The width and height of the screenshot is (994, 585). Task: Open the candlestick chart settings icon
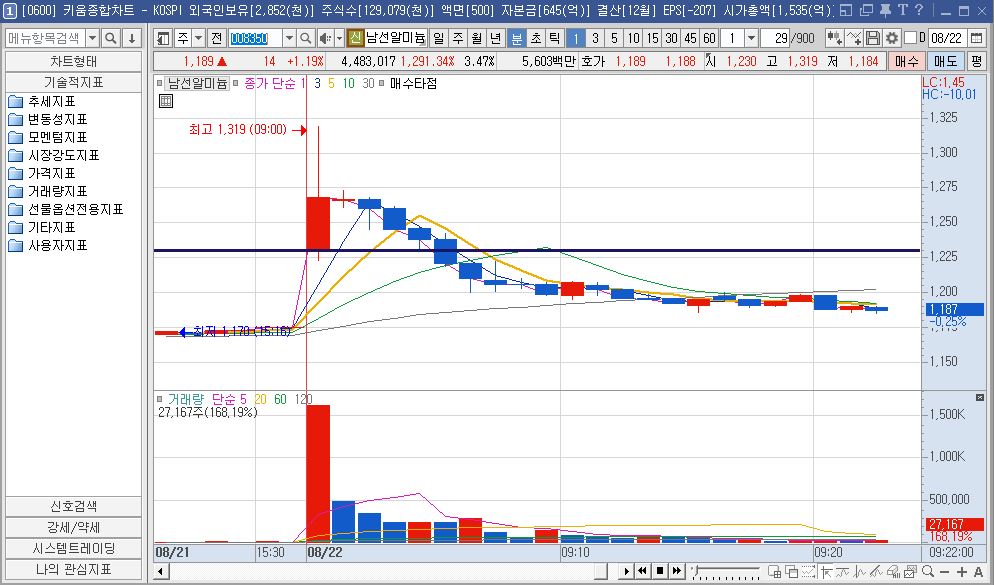click(x=834, y=39)
